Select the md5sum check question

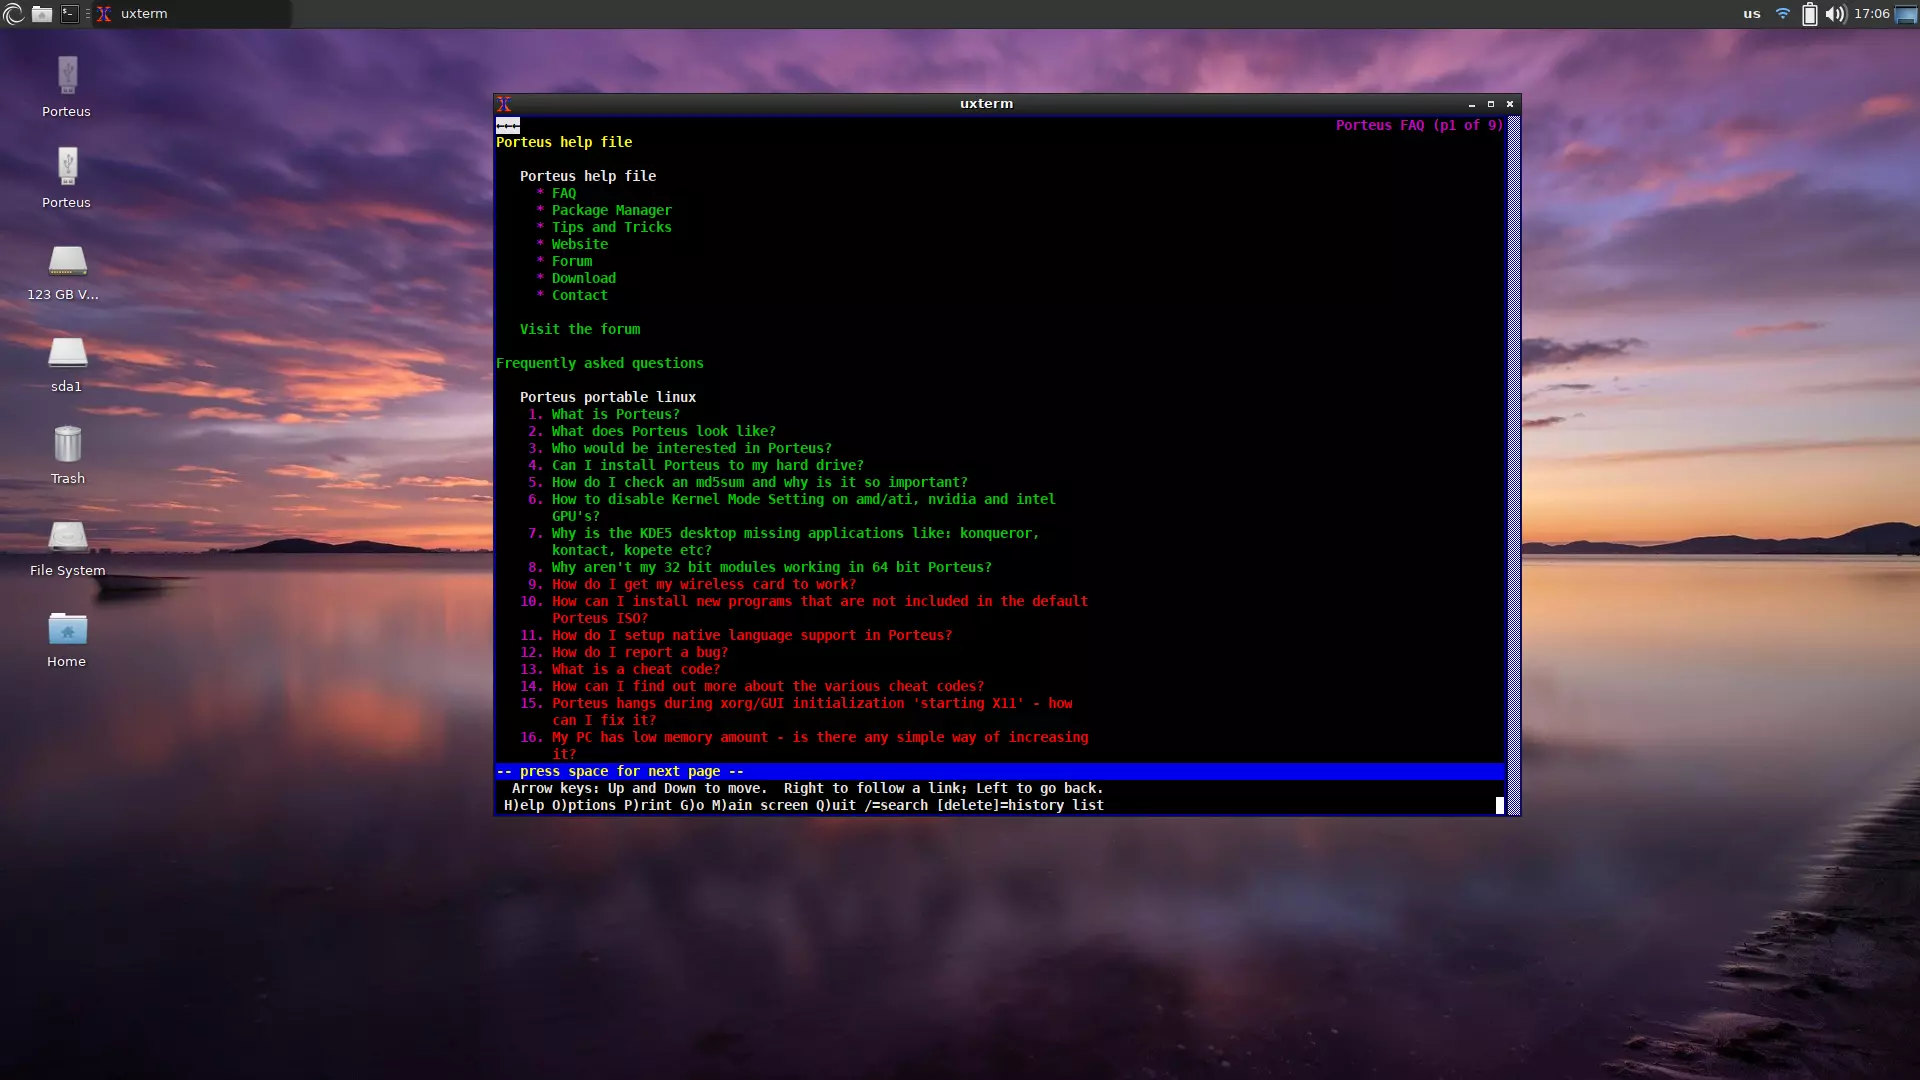point(760,482)
